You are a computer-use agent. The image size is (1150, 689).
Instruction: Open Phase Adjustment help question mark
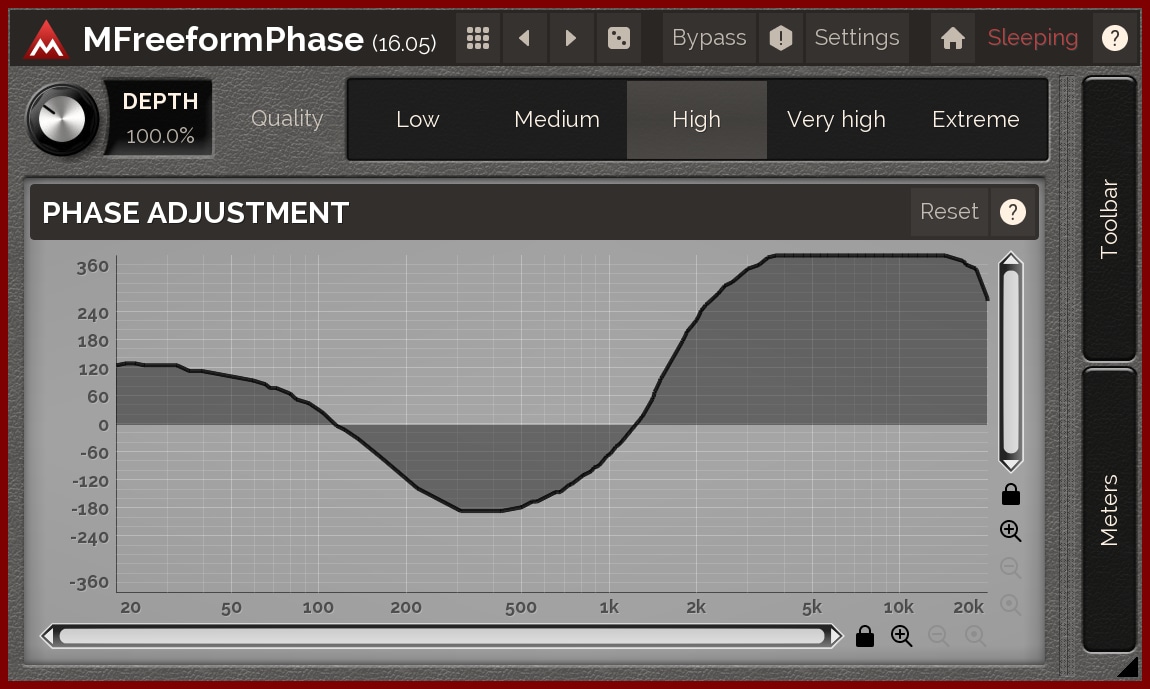coord(1013,212)
